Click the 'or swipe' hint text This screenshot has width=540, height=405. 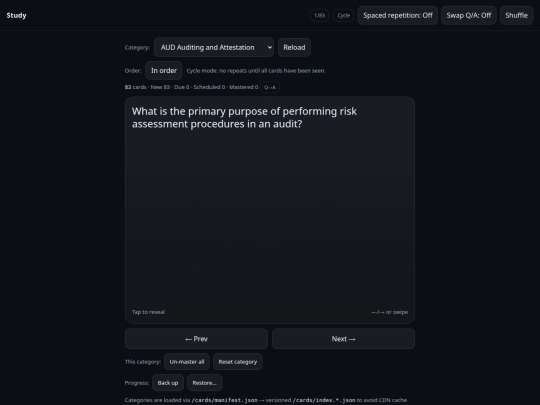390,312
